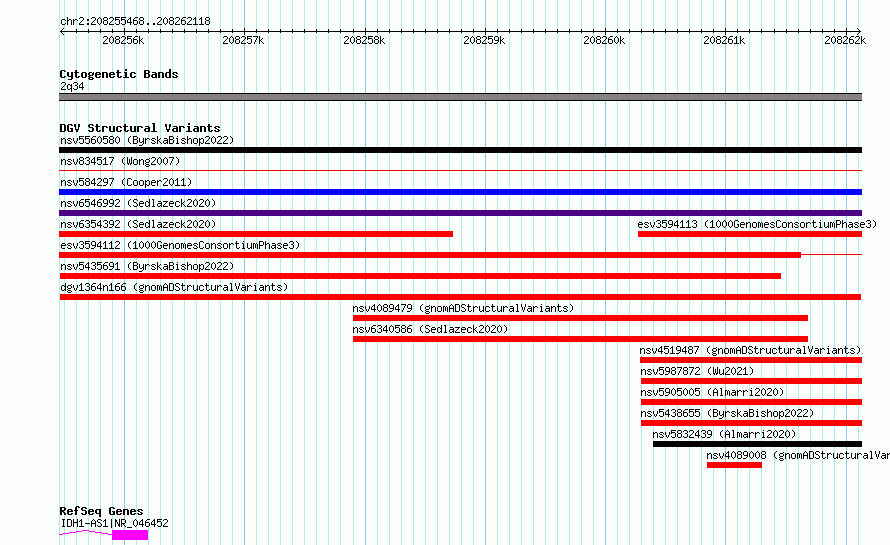Screen dimensions: 890x545
Task: Click the left arrowhead of the ruler
Action: tap(62, 31)
